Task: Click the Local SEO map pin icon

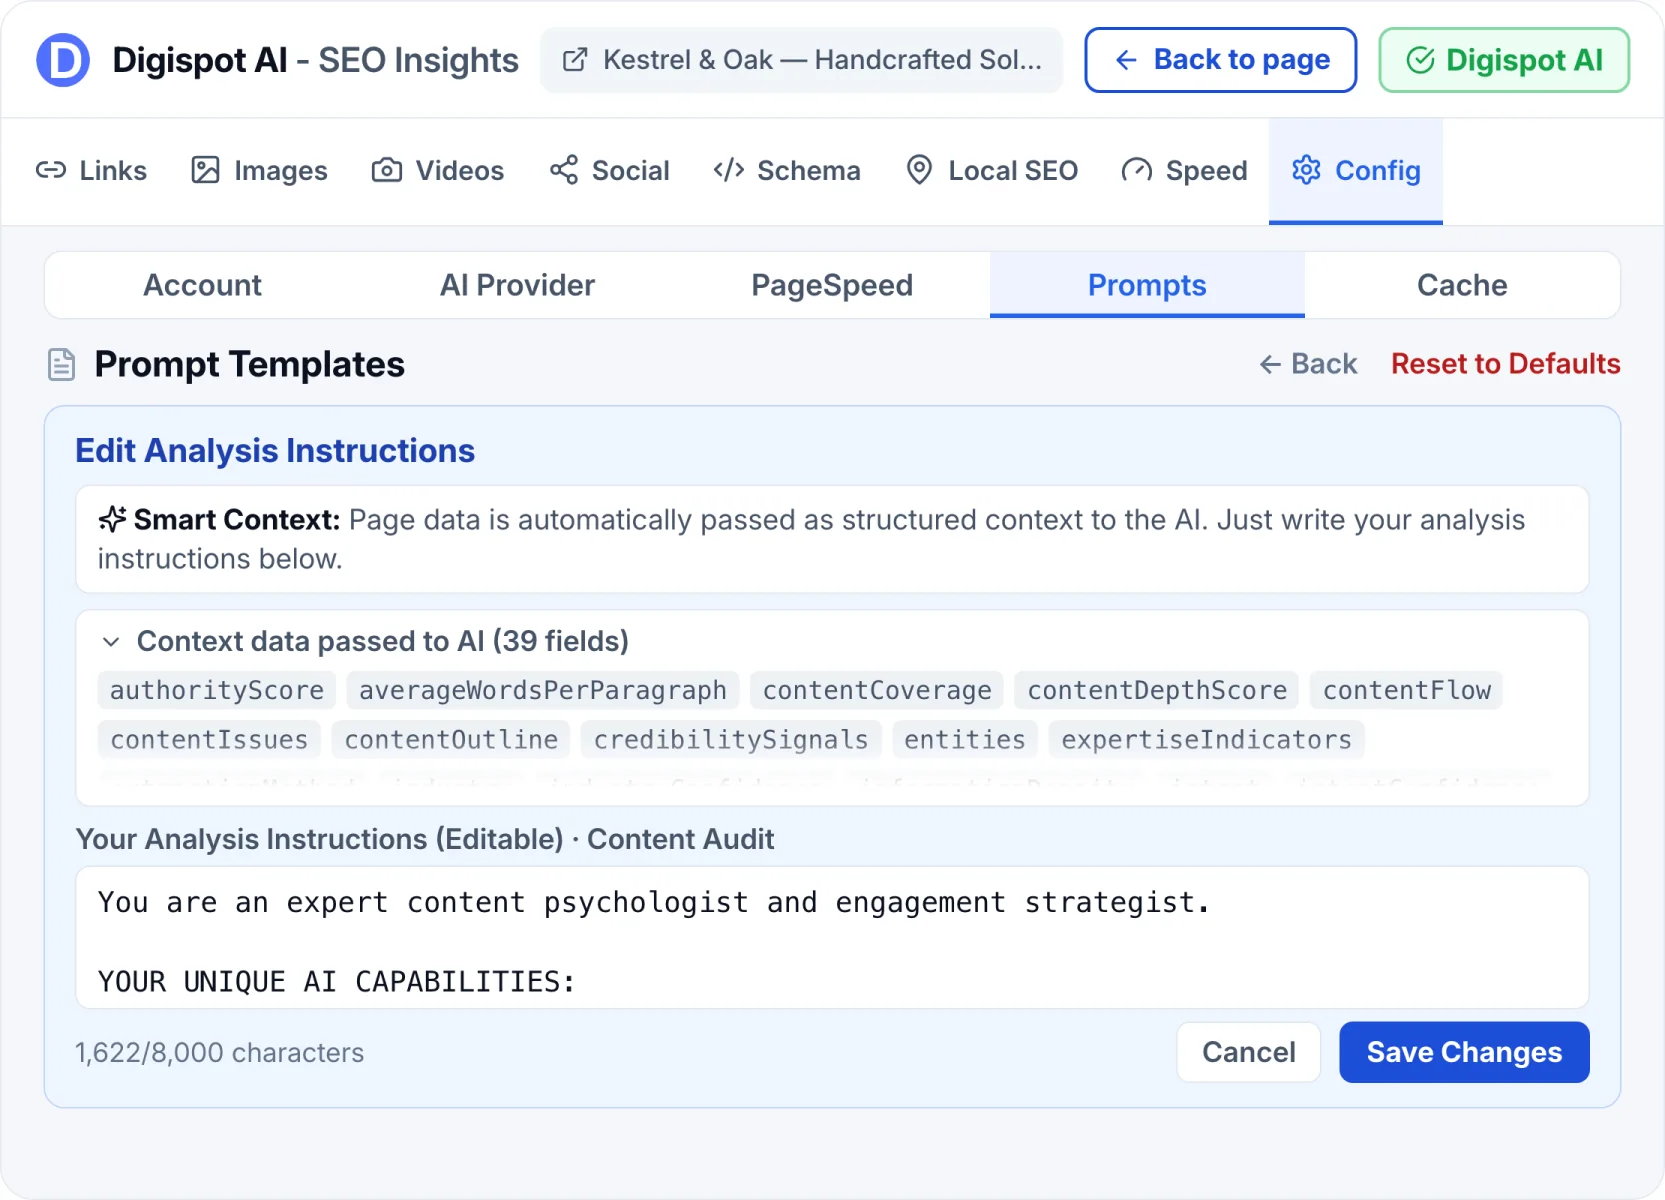Action: [919, 170]
